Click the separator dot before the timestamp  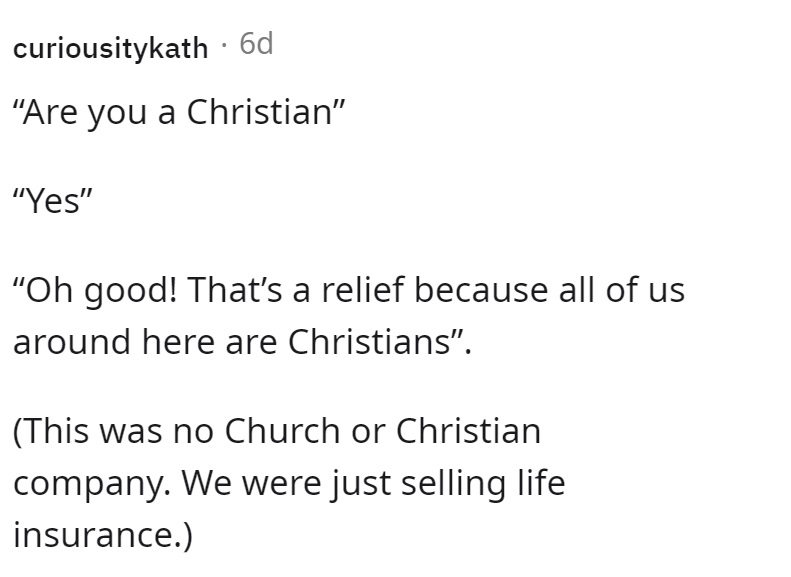click(x=224, y=47)
